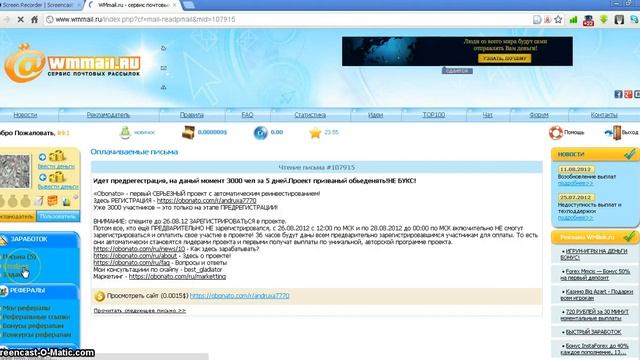Open ad link 720 РУБЛЕЙ за 30 МИНУТ

[595, 315]
